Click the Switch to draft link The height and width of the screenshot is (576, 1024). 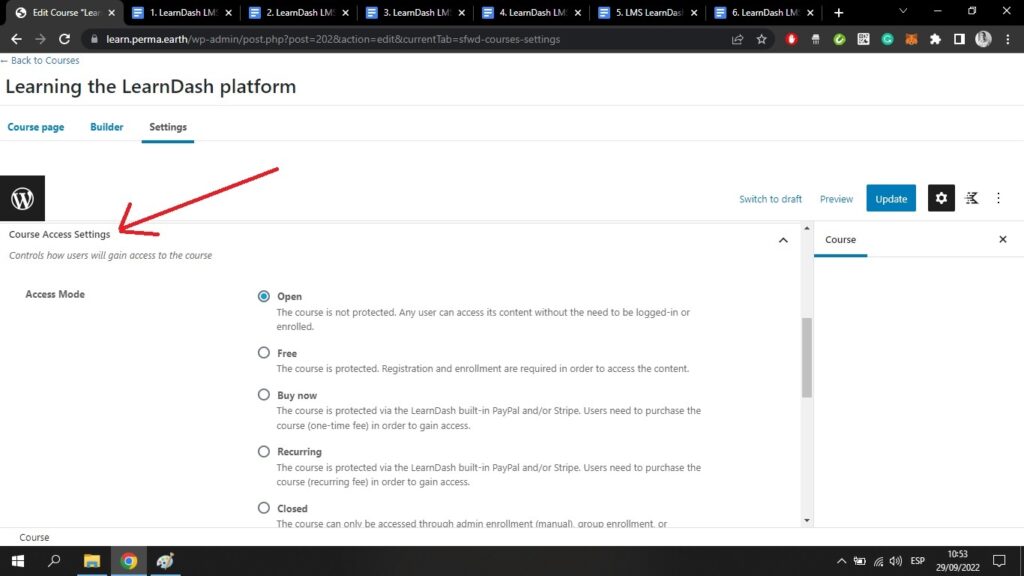[770, 199]
